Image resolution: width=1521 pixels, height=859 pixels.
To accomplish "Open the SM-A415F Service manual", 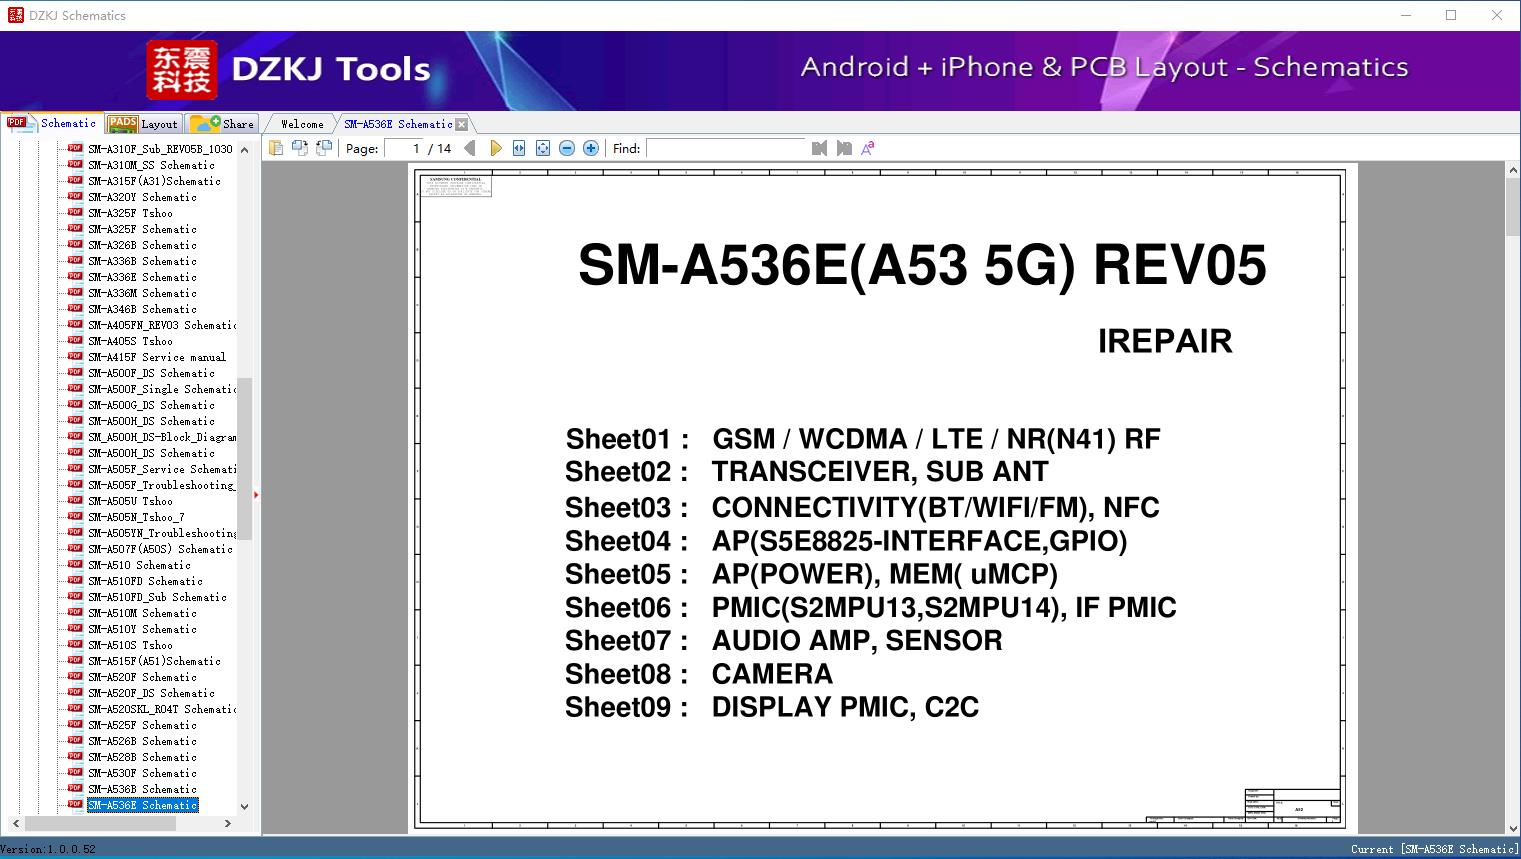I will click(157, 357).
